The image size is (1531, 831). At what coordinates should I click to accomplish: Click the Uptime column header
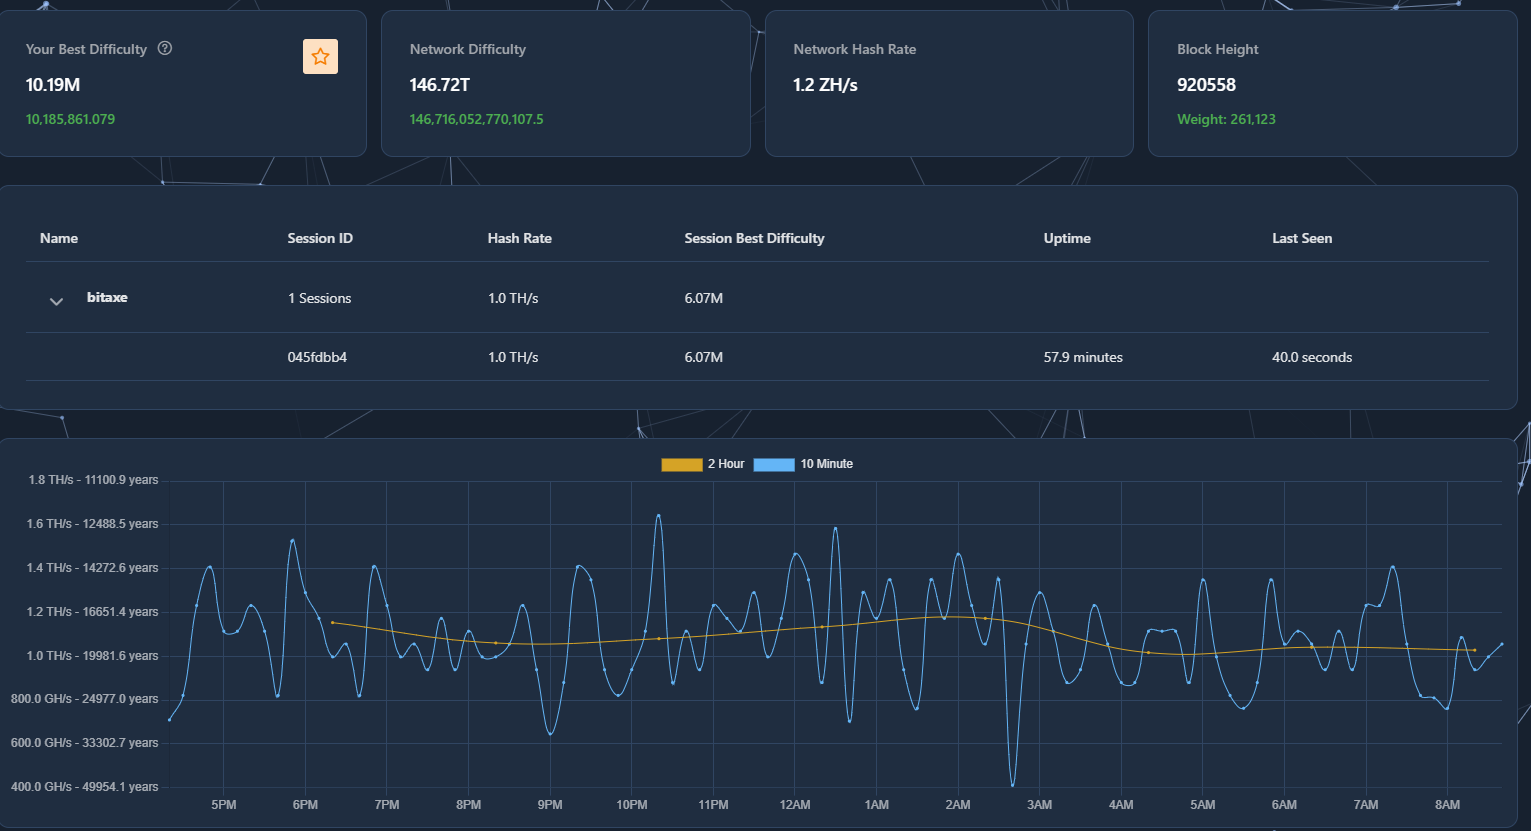click(x=1067, y=238)
